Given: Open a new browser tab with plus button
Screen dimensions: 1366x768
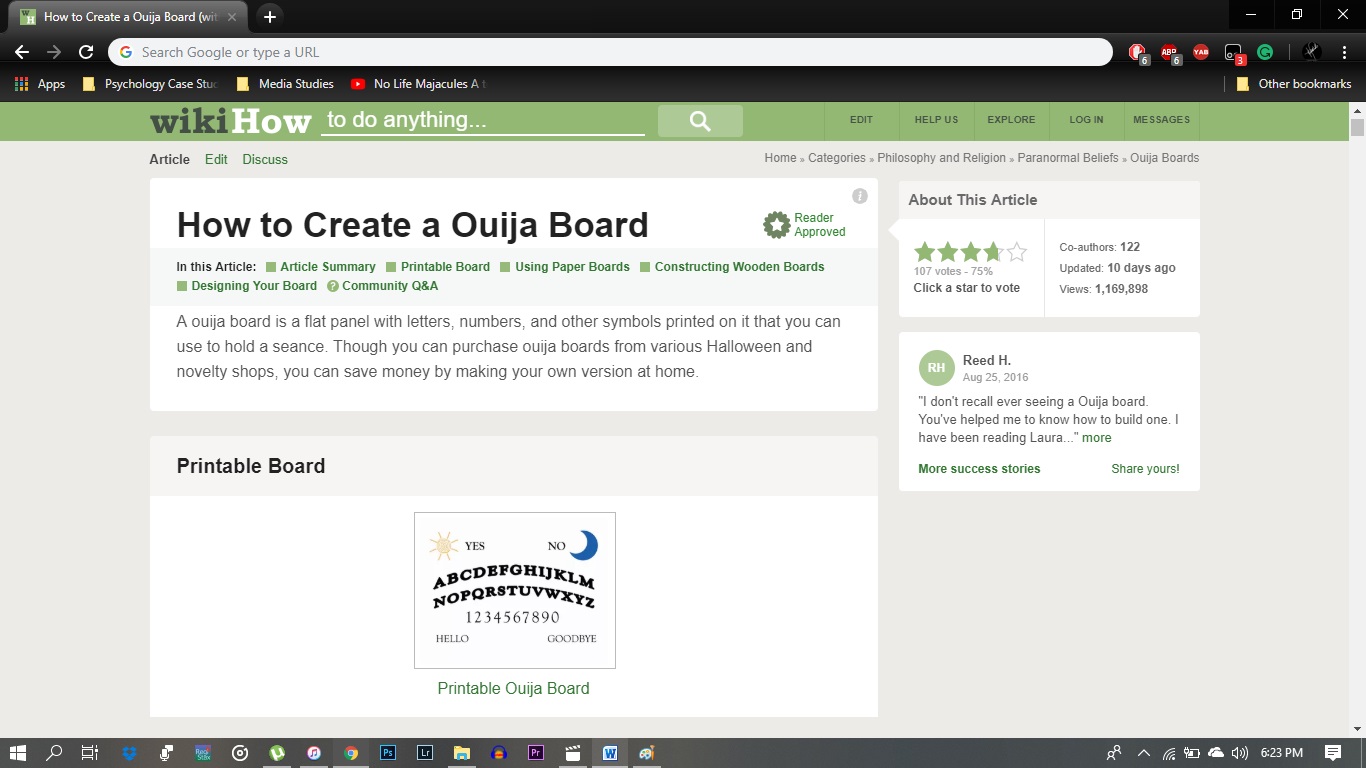Looking at the screenshot, I should 269,16.
